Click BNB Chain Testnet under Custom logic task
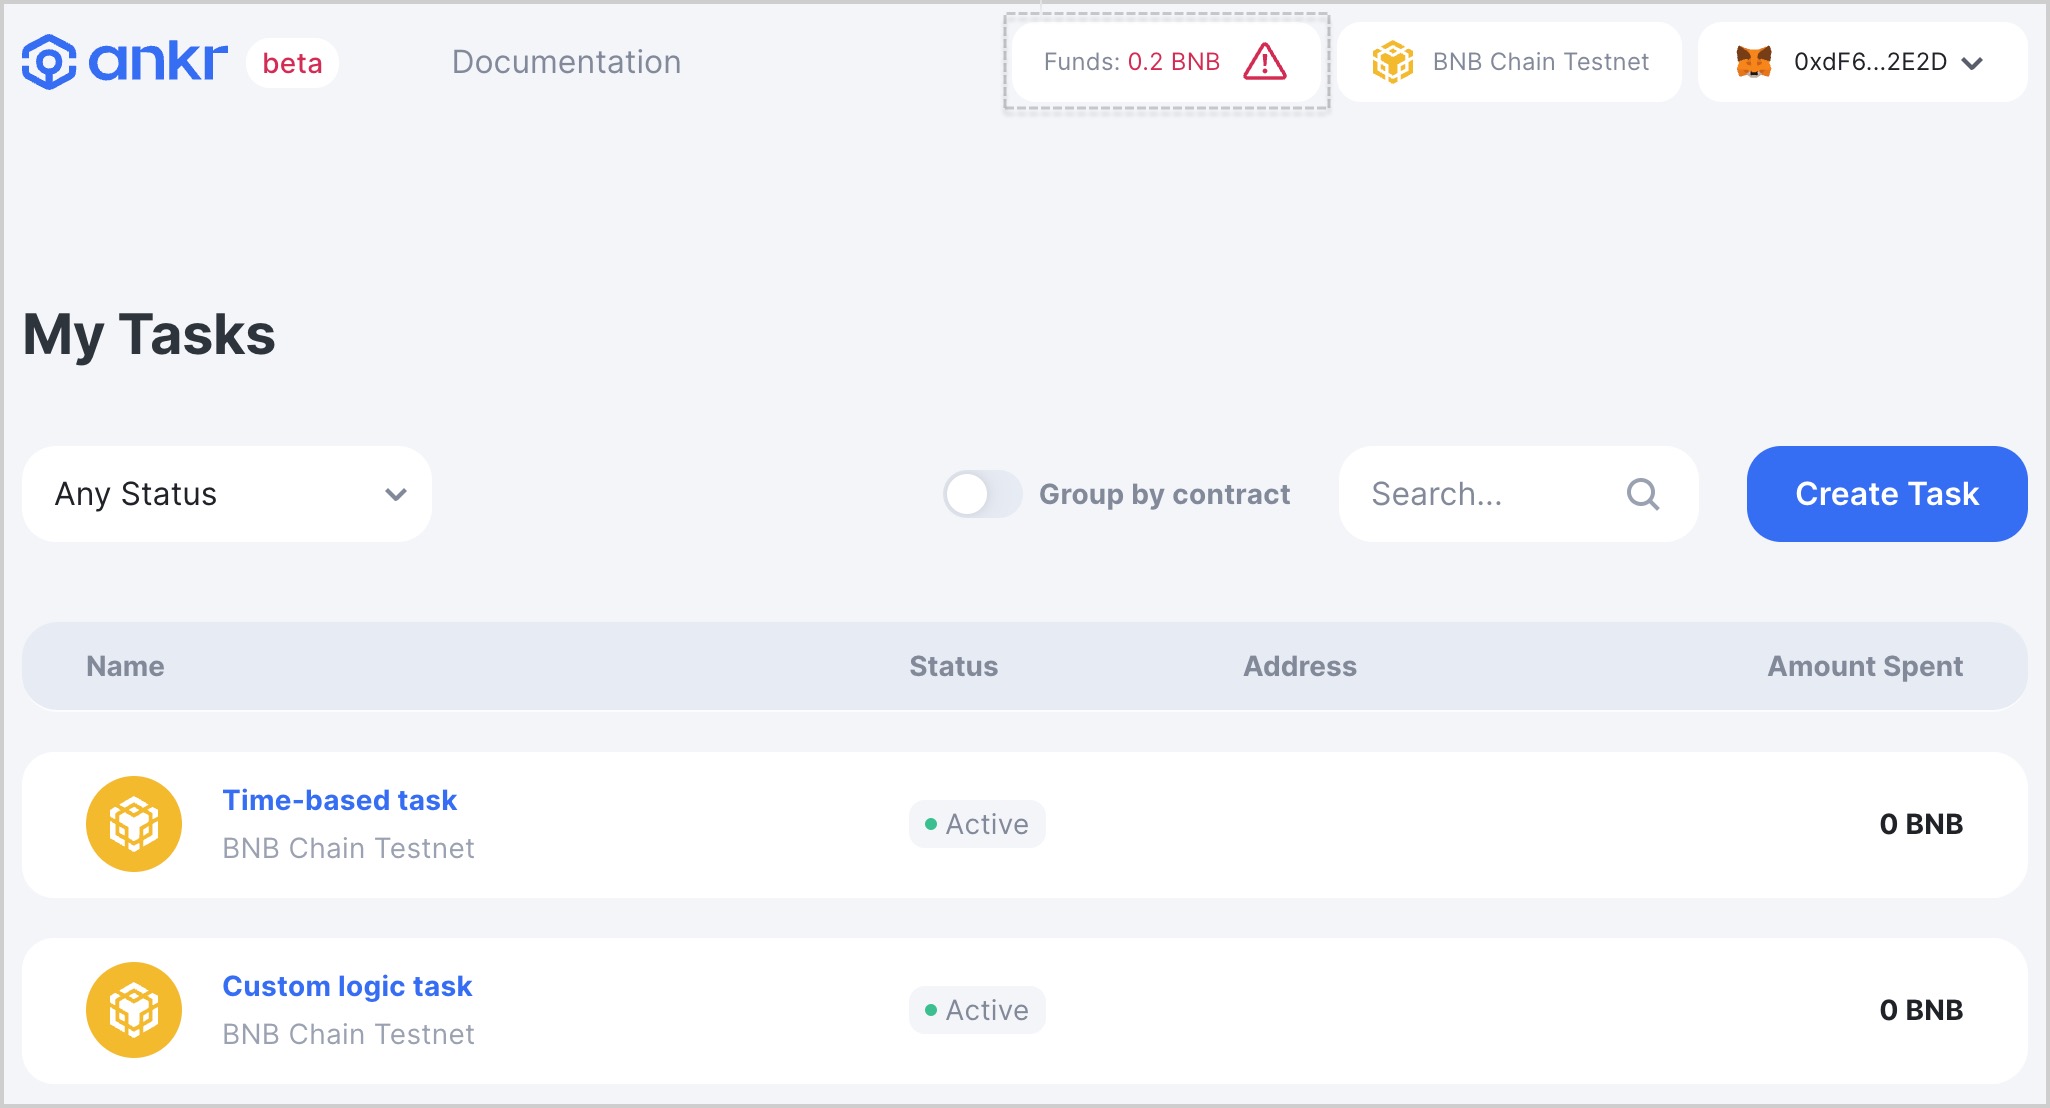Screen dimensions: 2050x1108 348,1034
